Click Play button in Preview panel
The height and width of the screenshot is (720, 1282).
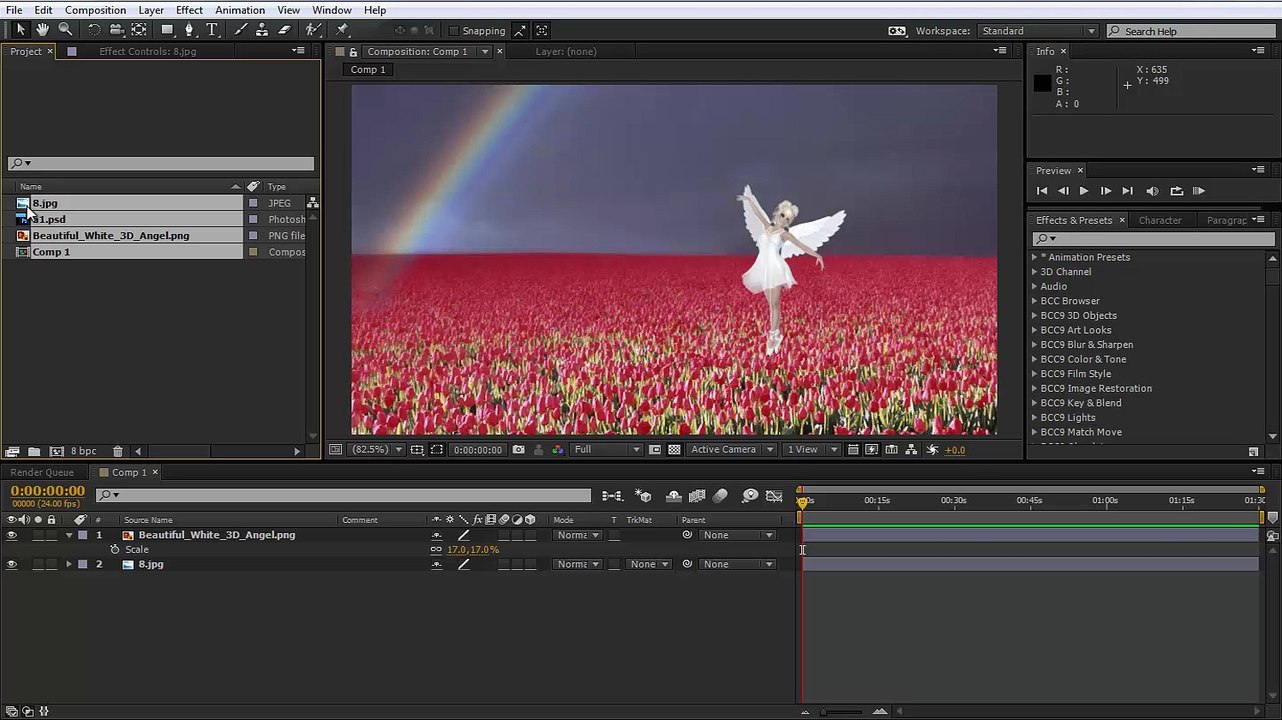tap(1084, 191)
